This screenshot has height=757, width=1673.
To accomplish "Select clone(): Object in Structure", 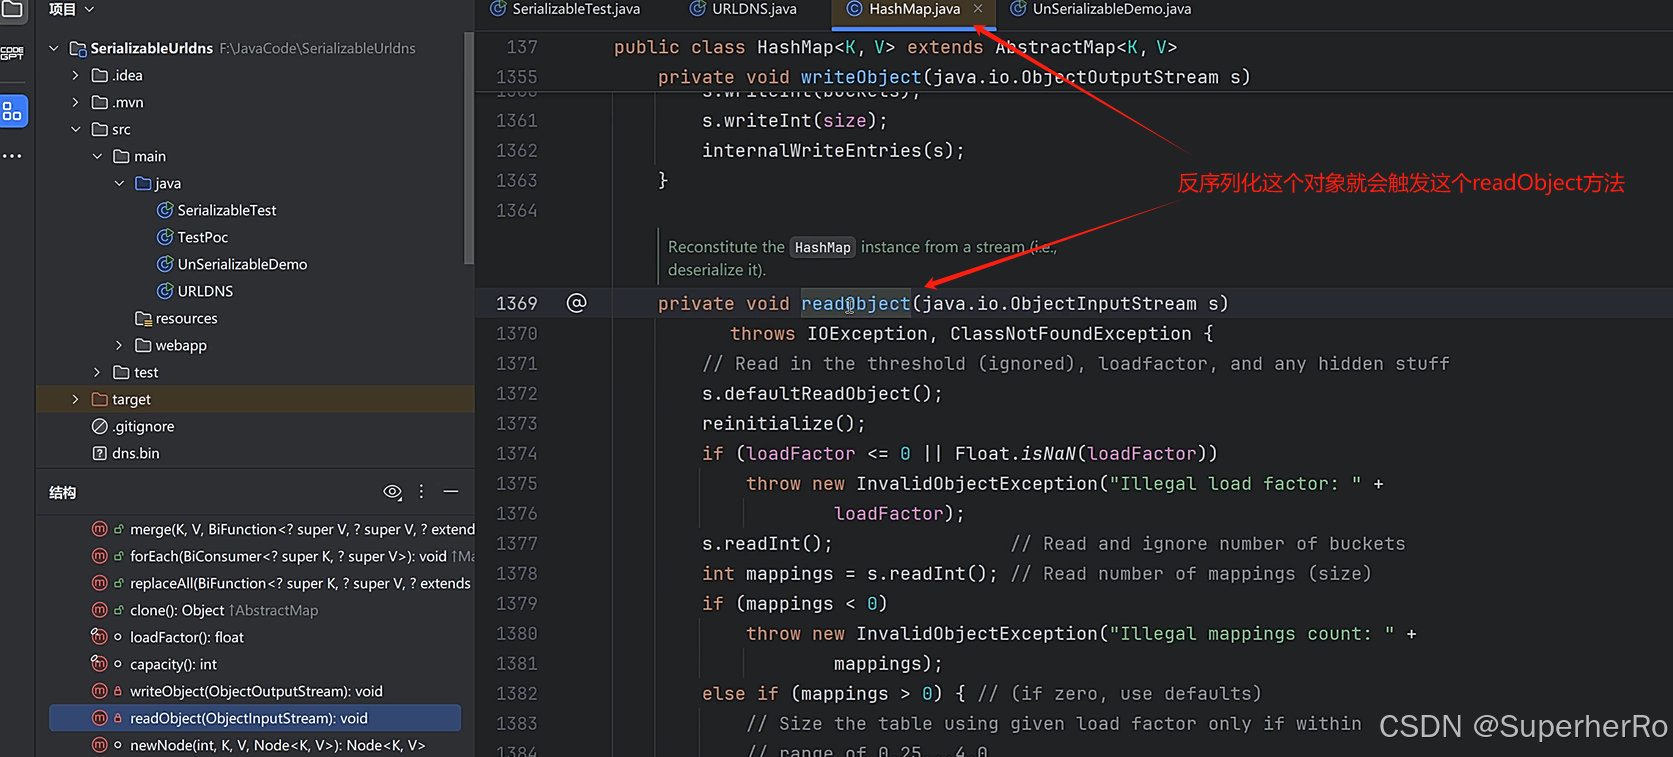I will (x=204, y=610).
